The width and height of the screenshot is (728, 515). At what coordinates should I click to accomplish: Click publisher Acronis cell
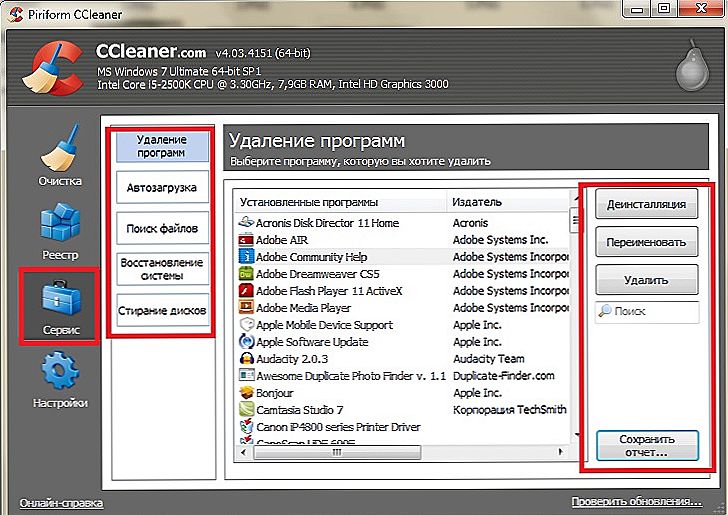(470, 222)
